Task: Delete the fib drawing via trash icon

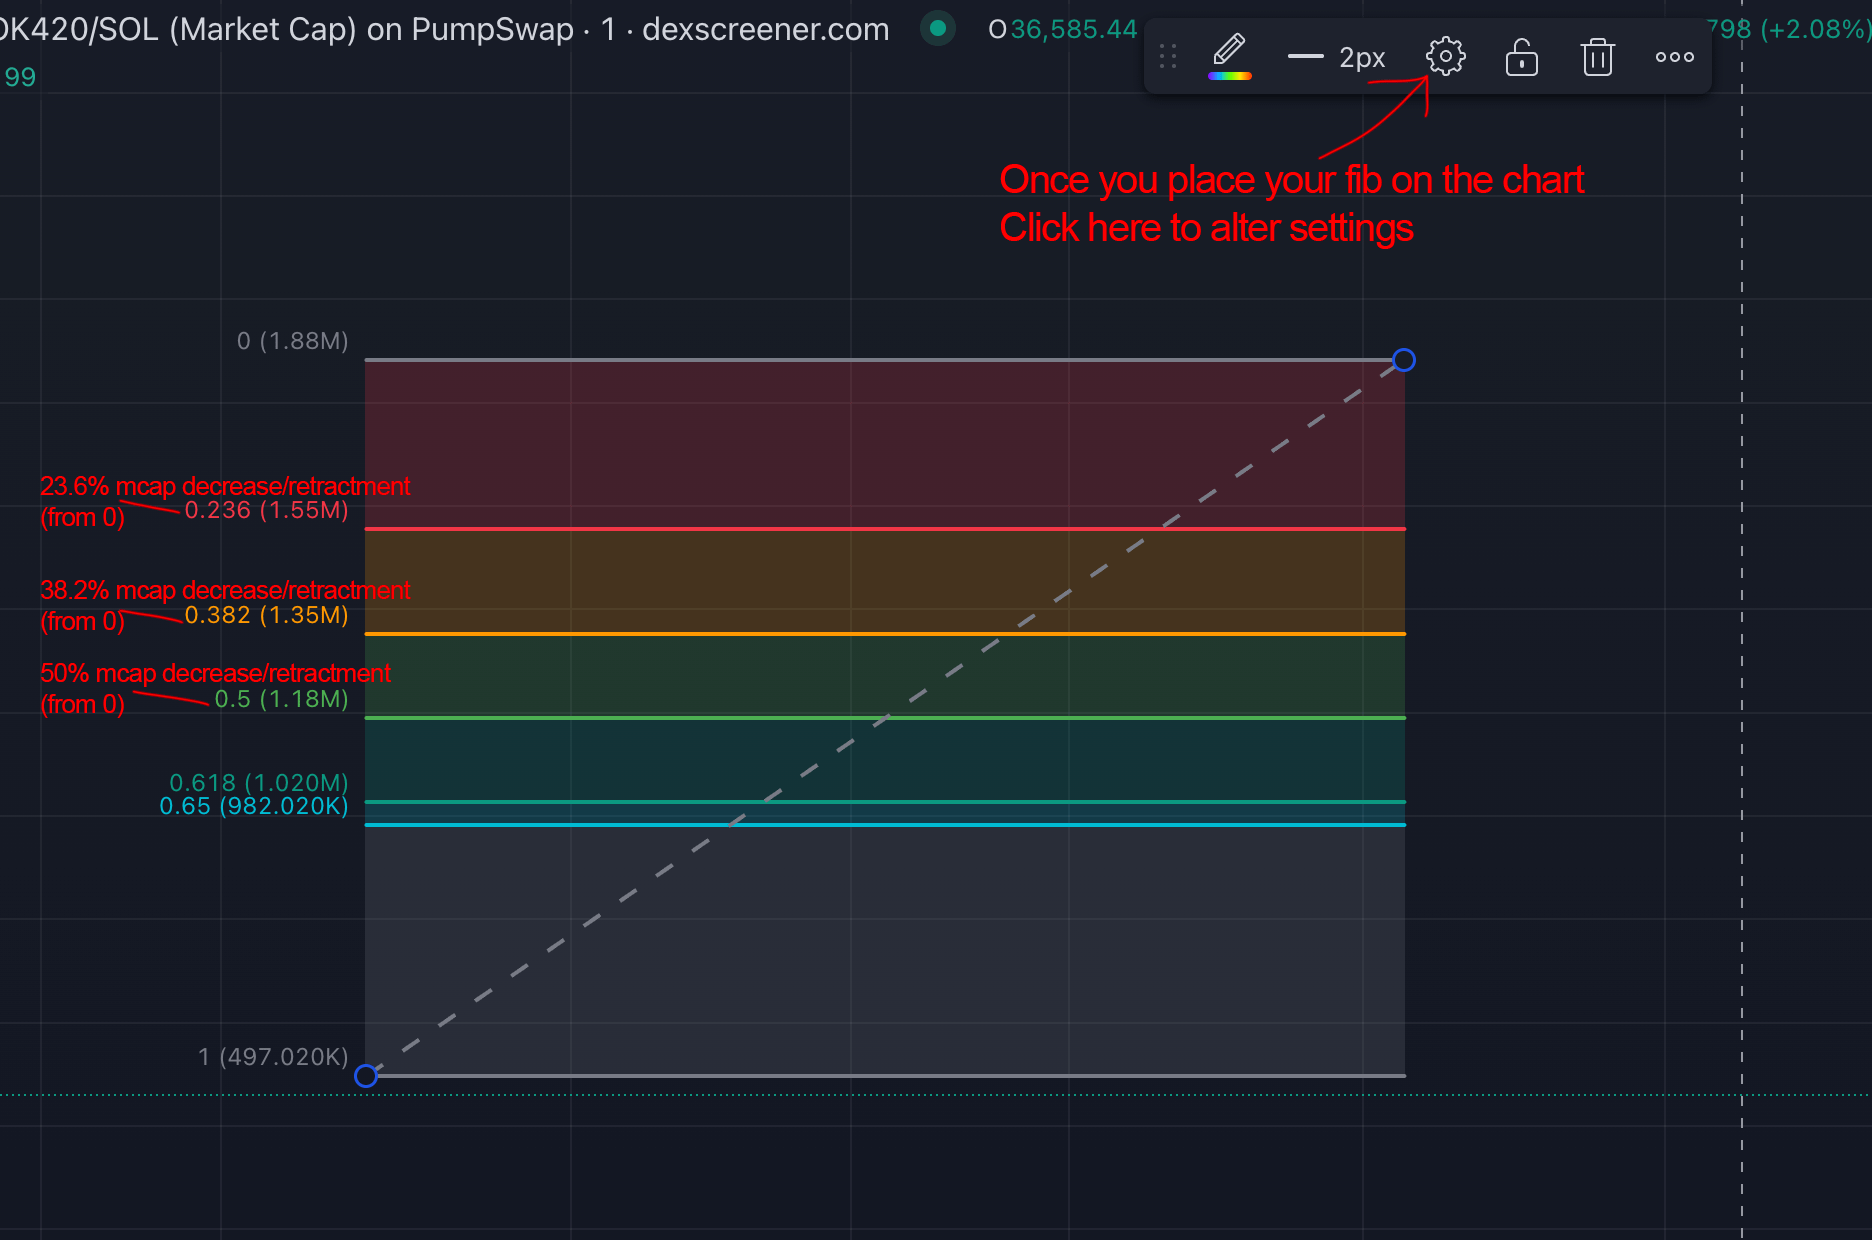Action: coord(1597,57)
